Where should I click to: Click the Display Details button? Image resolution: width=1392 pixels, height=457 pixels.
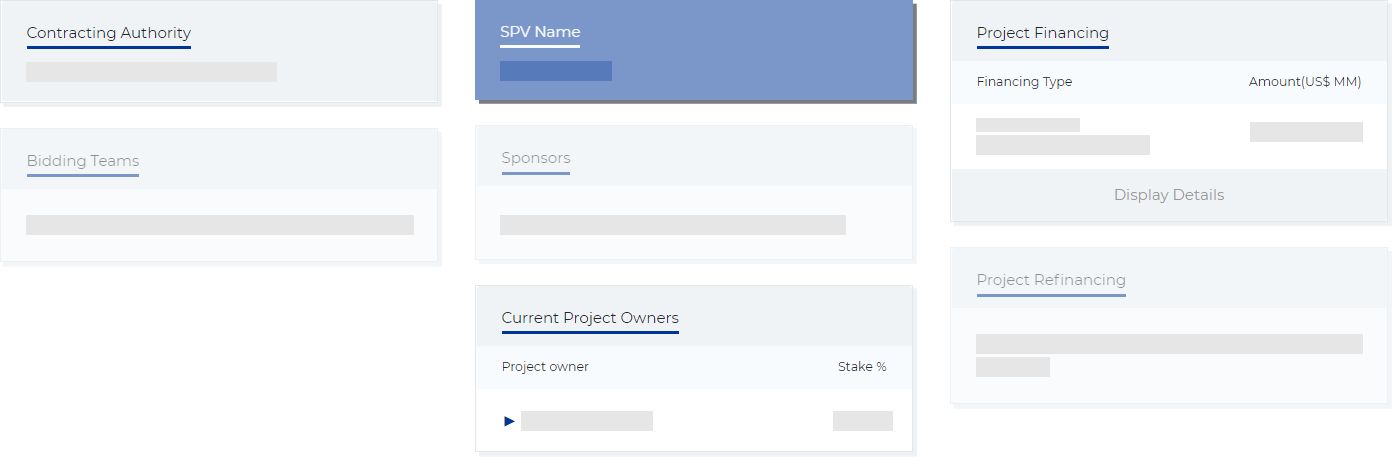click(1168, 195)
